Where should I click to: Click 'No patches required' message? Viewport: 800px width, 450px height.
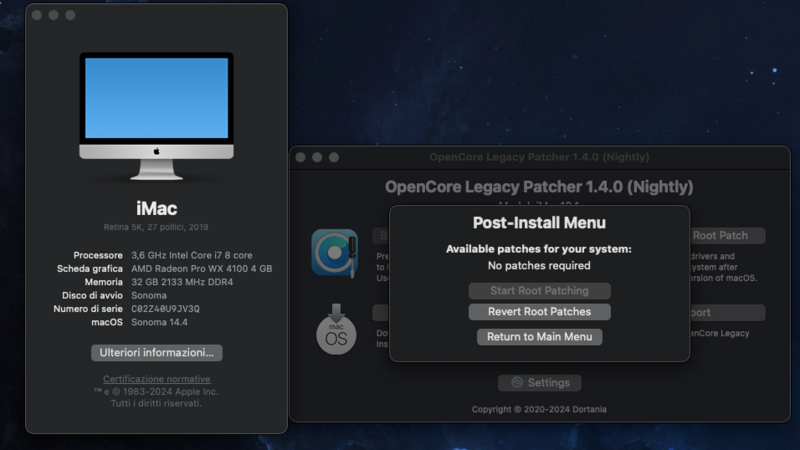pyautogui.click(x=539, y=266)
